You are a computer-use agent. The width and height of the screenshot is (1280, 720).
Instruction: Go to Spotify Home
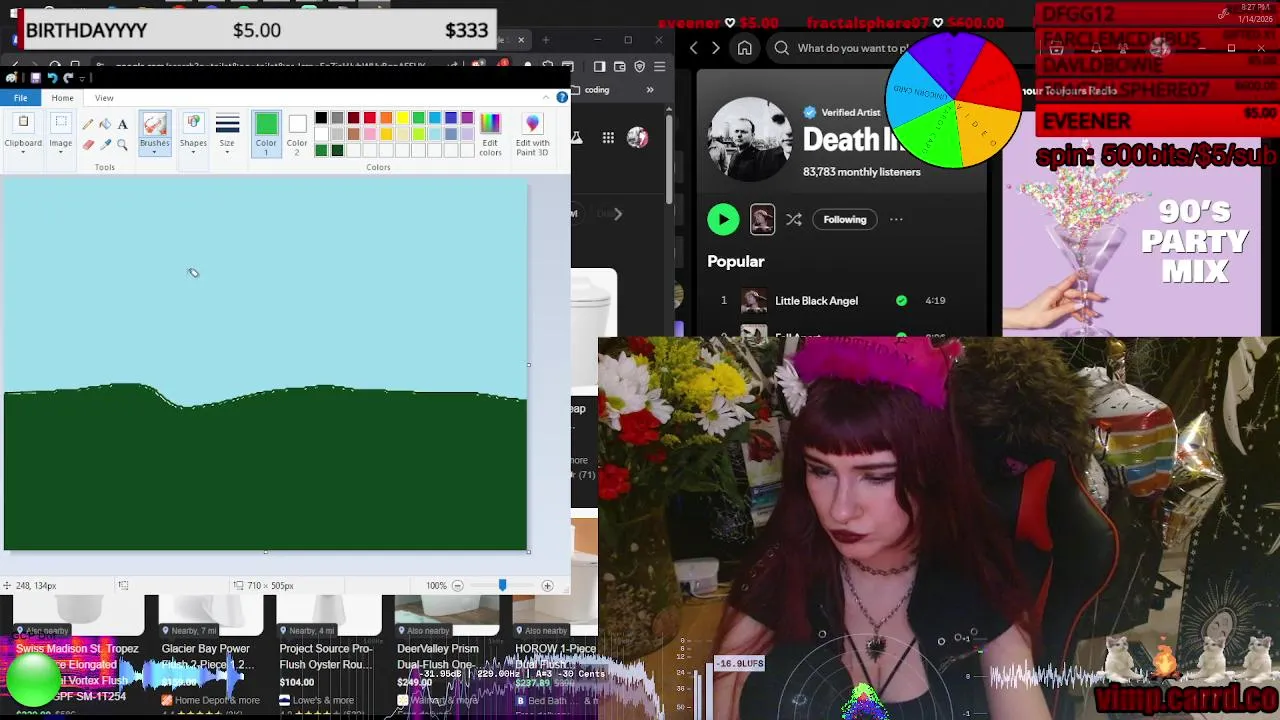[745, 48]
